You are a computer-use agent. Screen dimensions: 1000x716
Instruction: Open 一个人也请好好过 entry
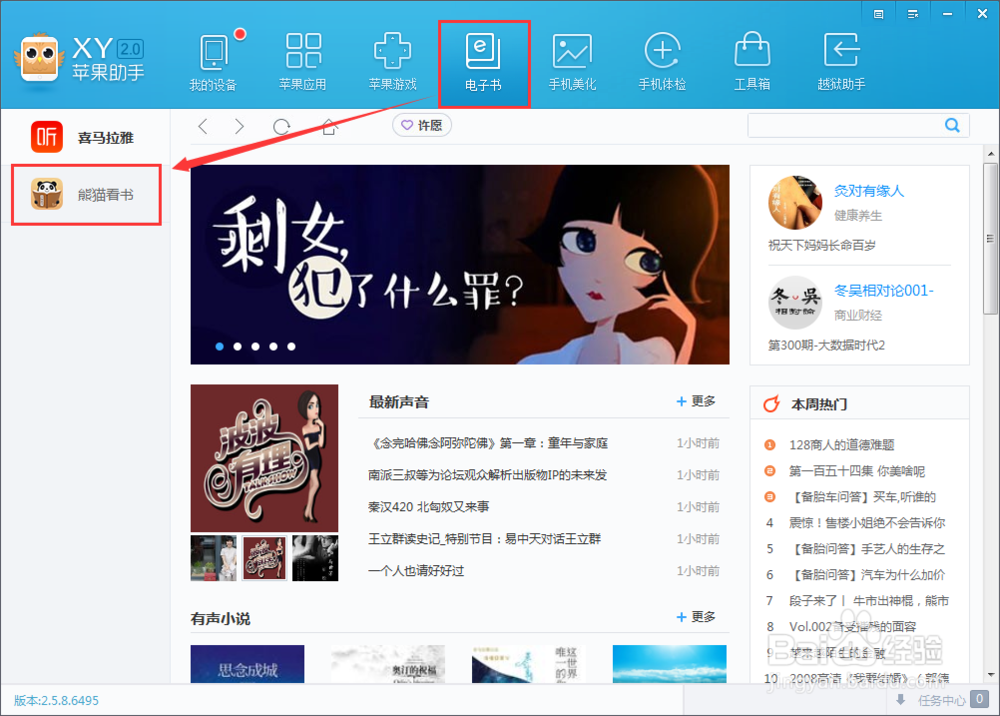(x=416, y=571)
